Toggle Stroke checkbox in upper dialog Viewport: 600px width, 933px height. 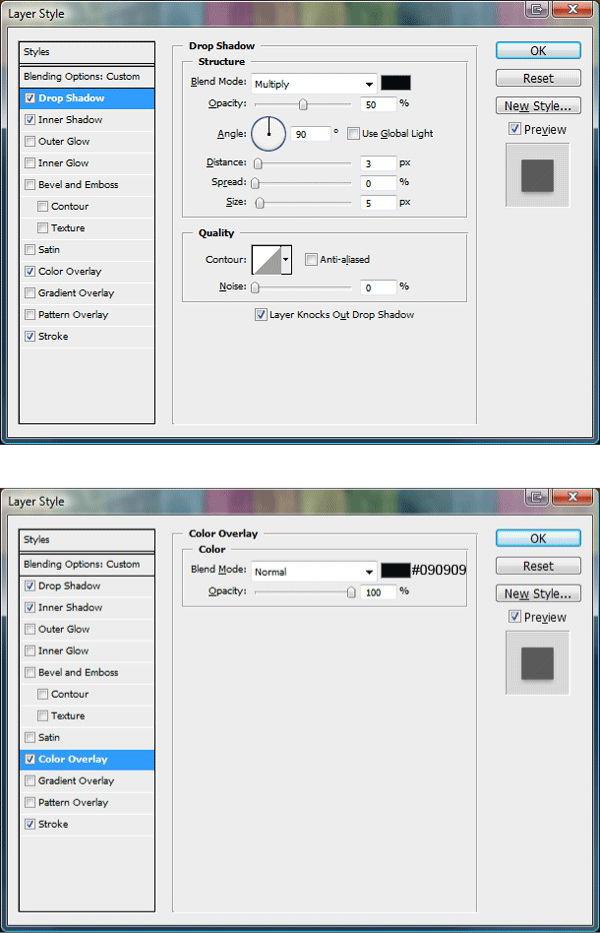coord(30,336)
